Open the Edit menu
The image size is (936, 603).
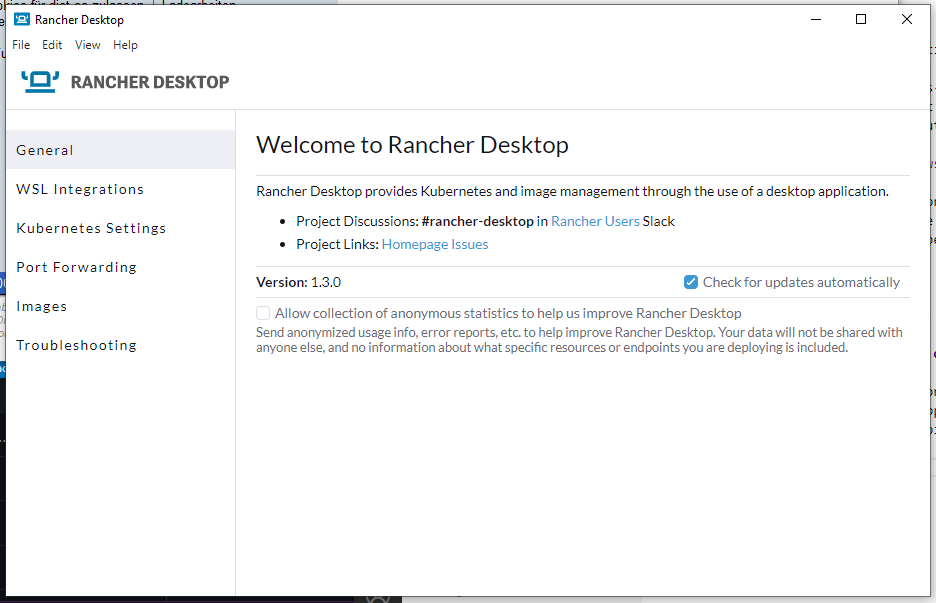[x=51, y=44]
